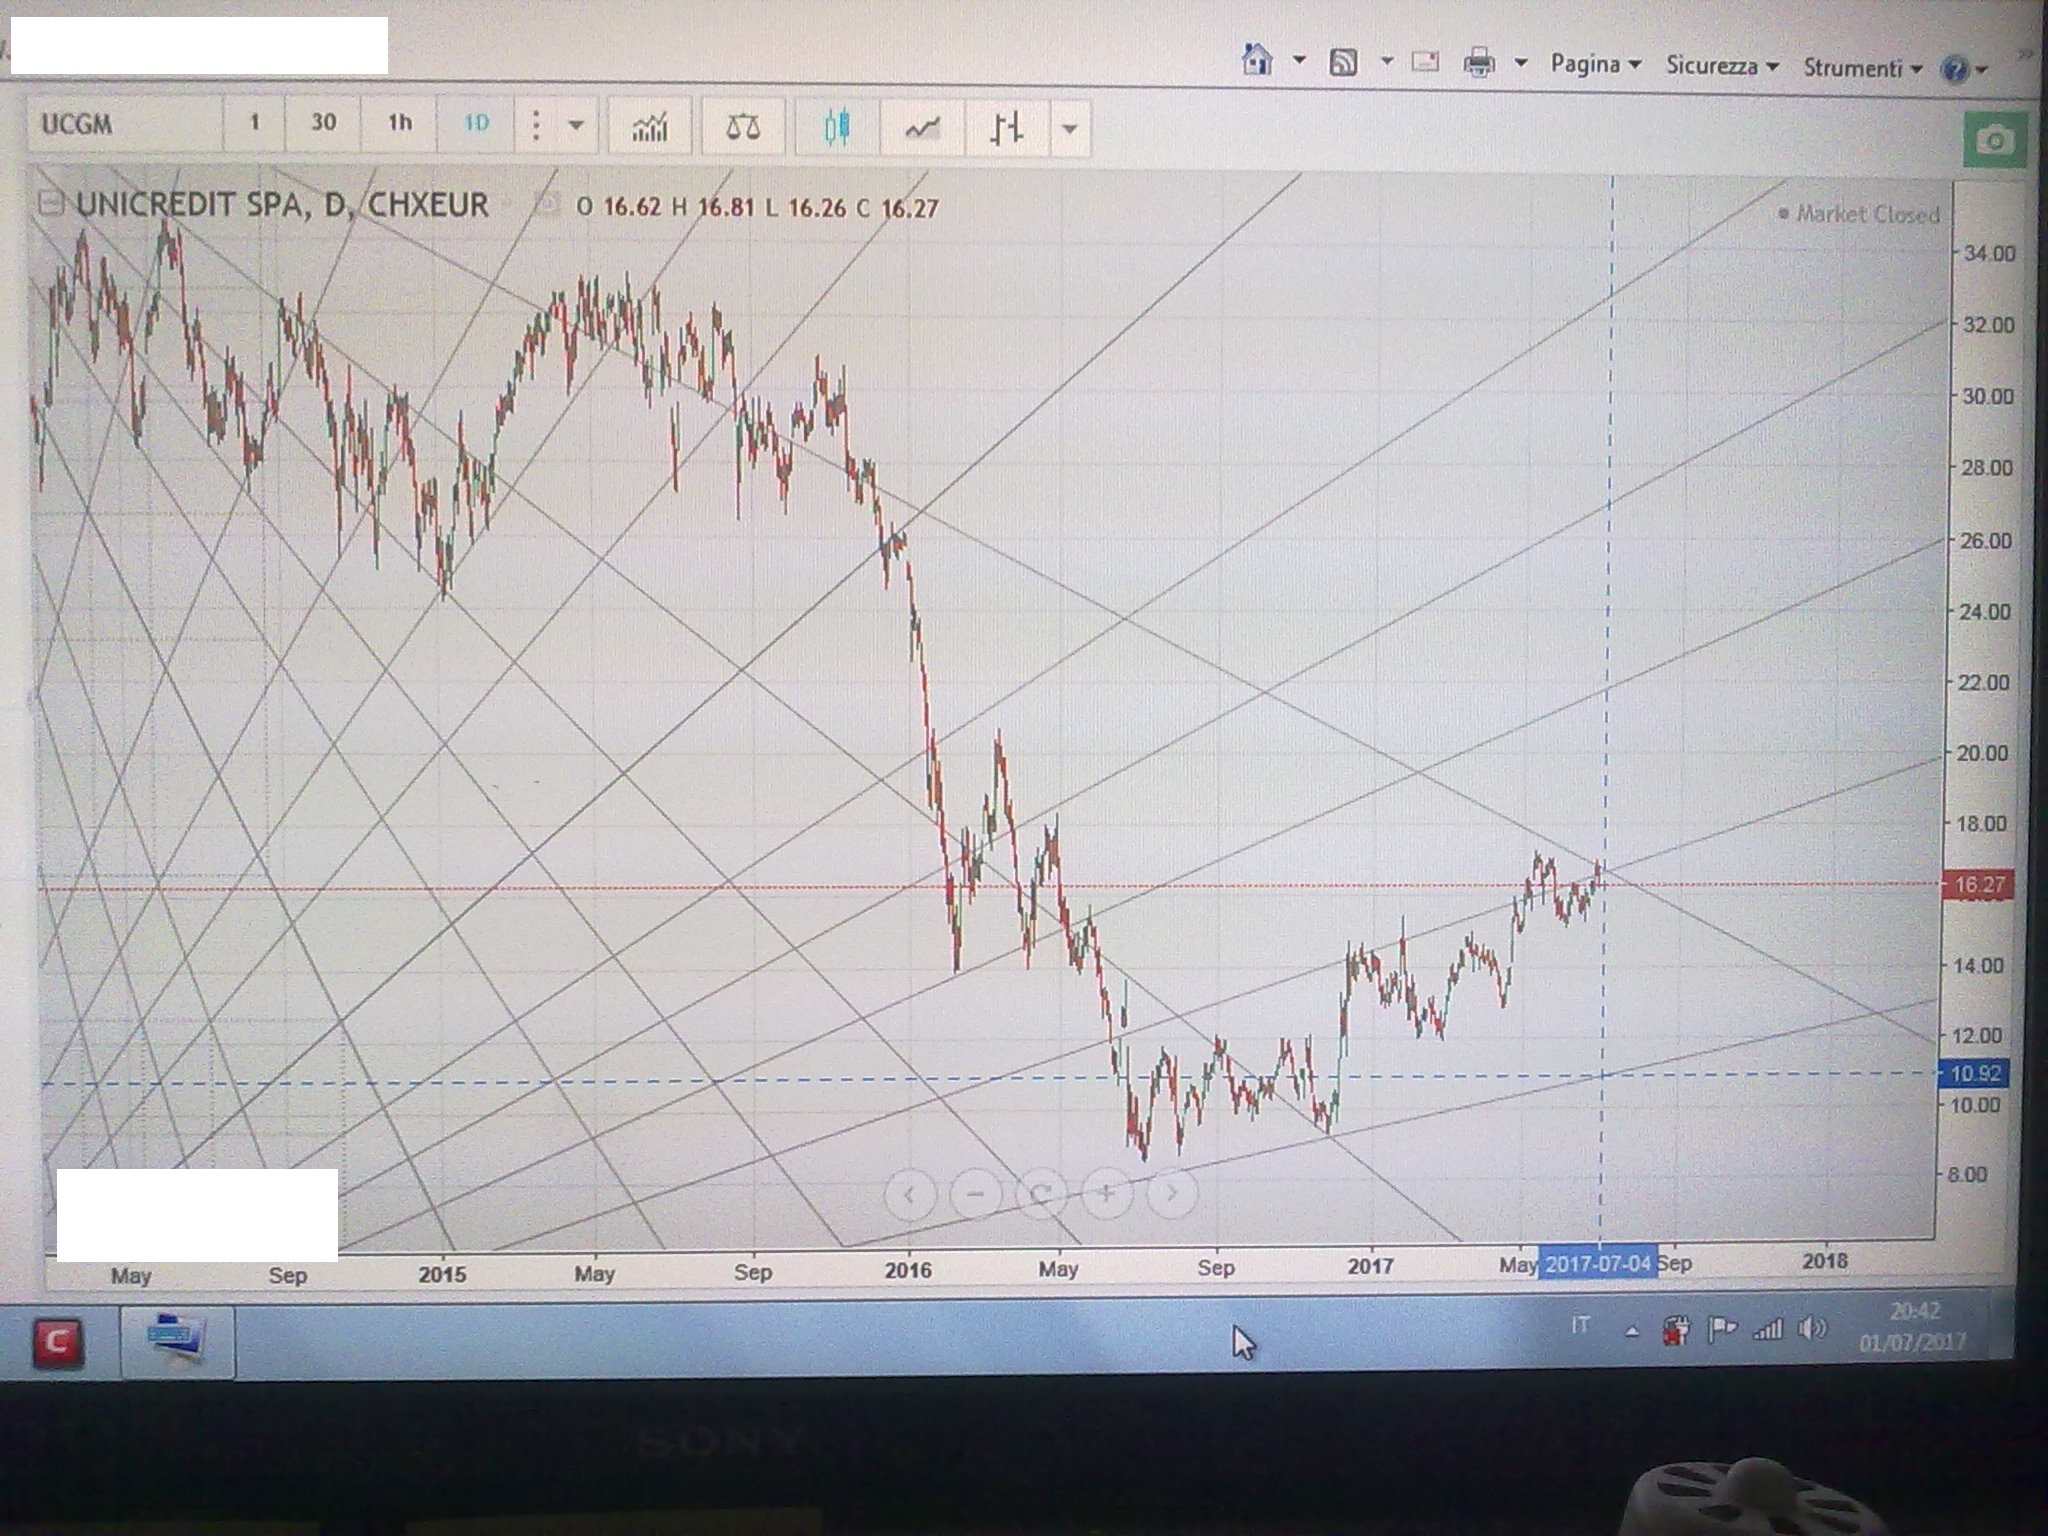The image size is (2048, 1536).
Task: Open the Strumenti menu
Action: [x=1863, y=68]
